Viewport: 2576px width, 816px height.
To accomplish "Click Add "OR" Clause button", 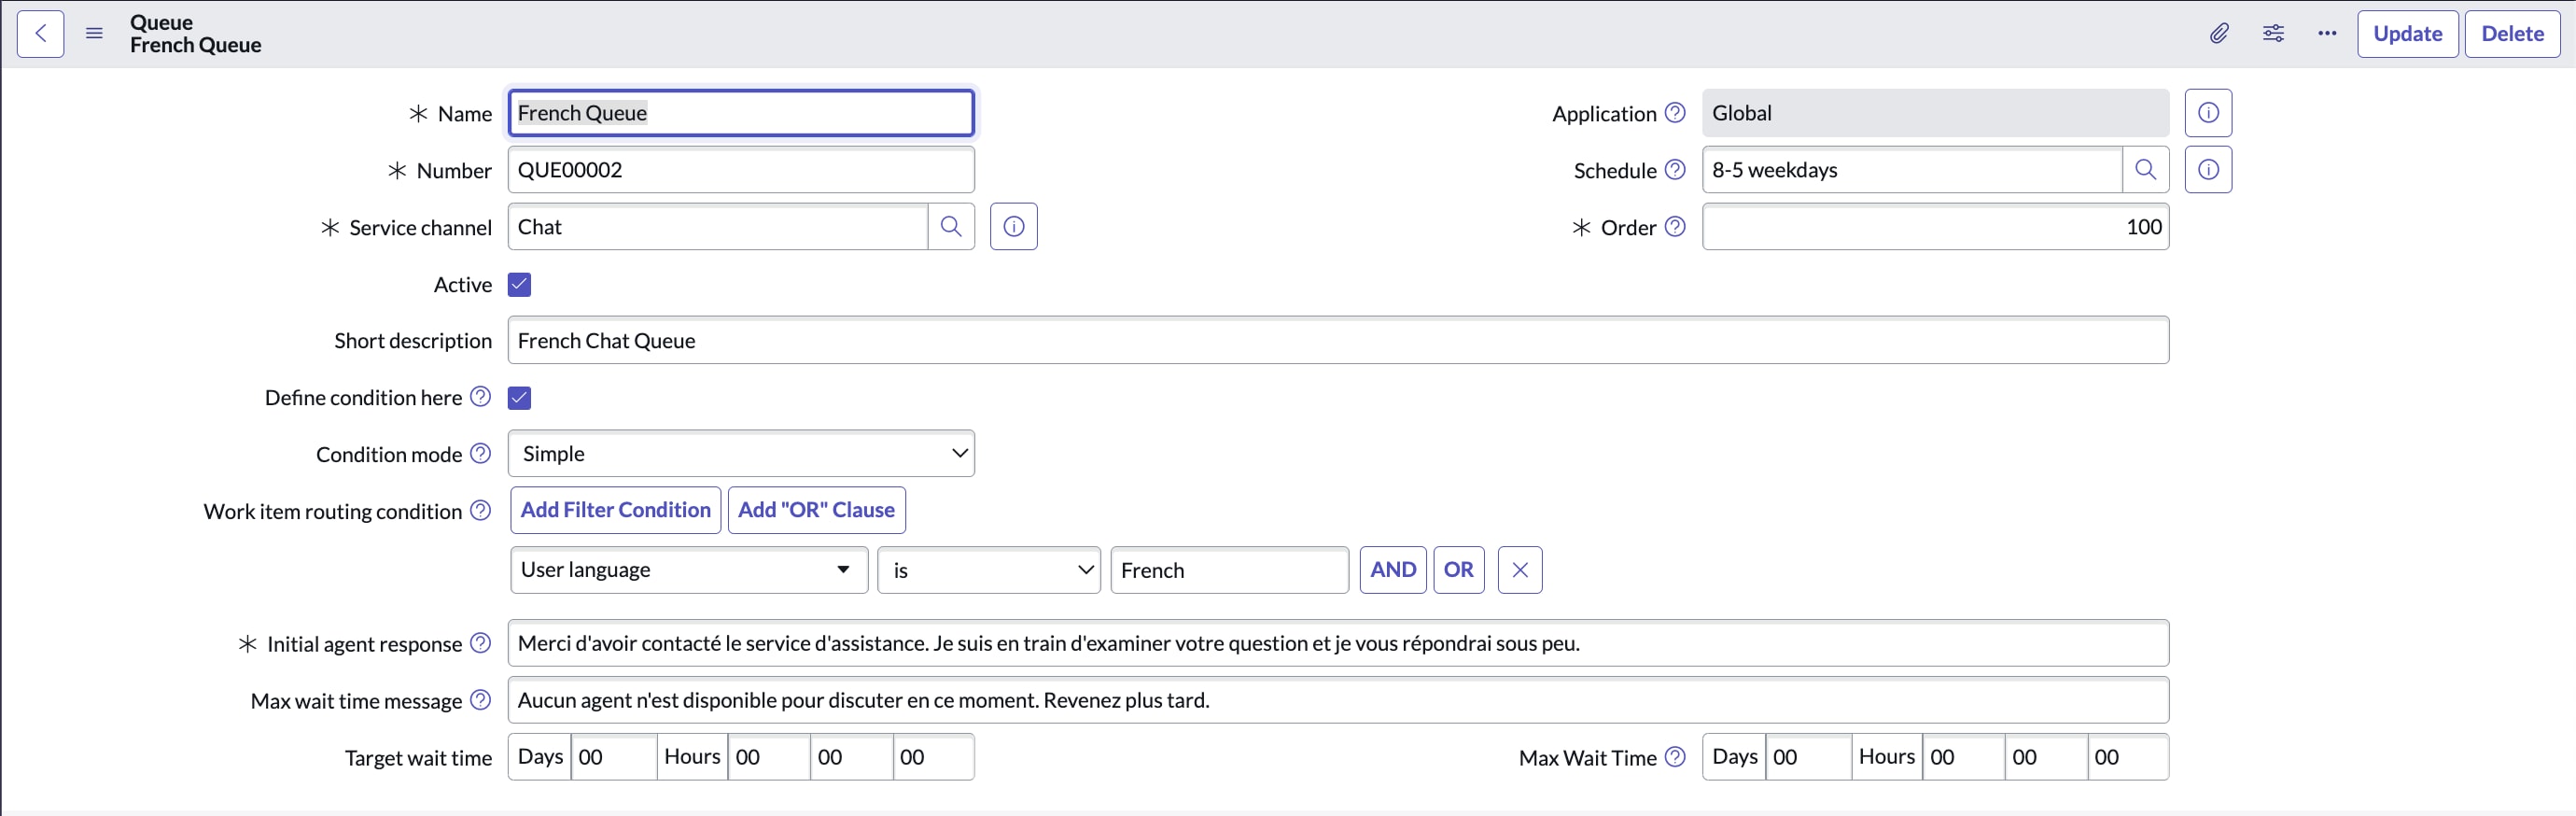I will [x=816, y=510].
